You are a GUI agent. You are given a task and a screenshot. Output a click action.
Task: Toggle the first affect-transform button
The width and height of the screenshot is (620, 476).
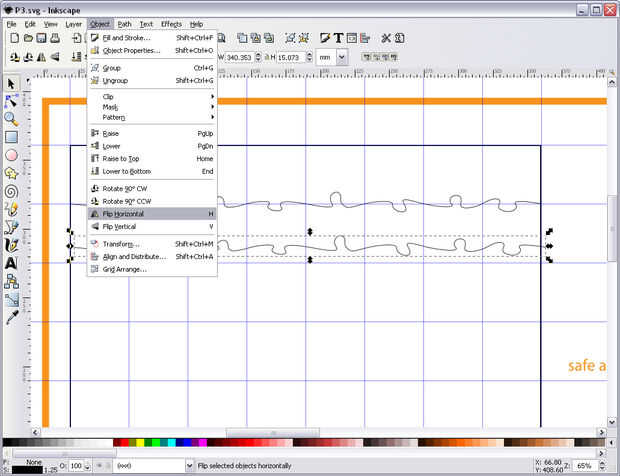coord(367,57)
